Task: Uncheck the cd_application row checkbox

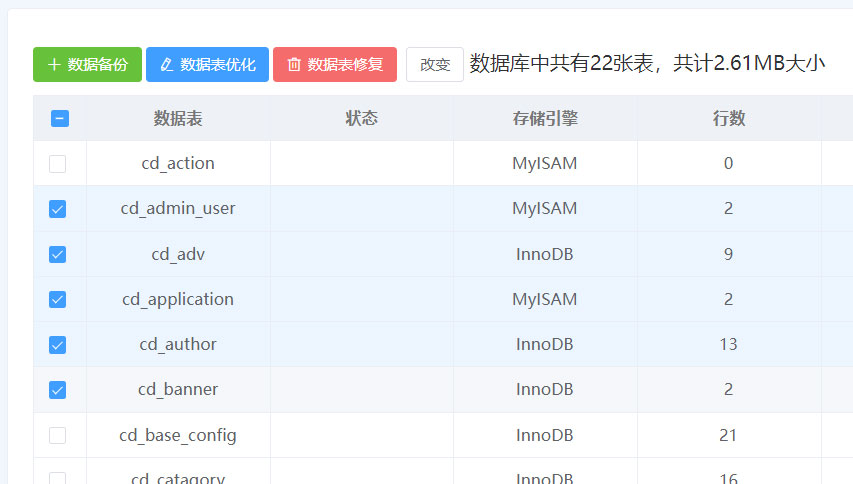Action: pos(58,300)
